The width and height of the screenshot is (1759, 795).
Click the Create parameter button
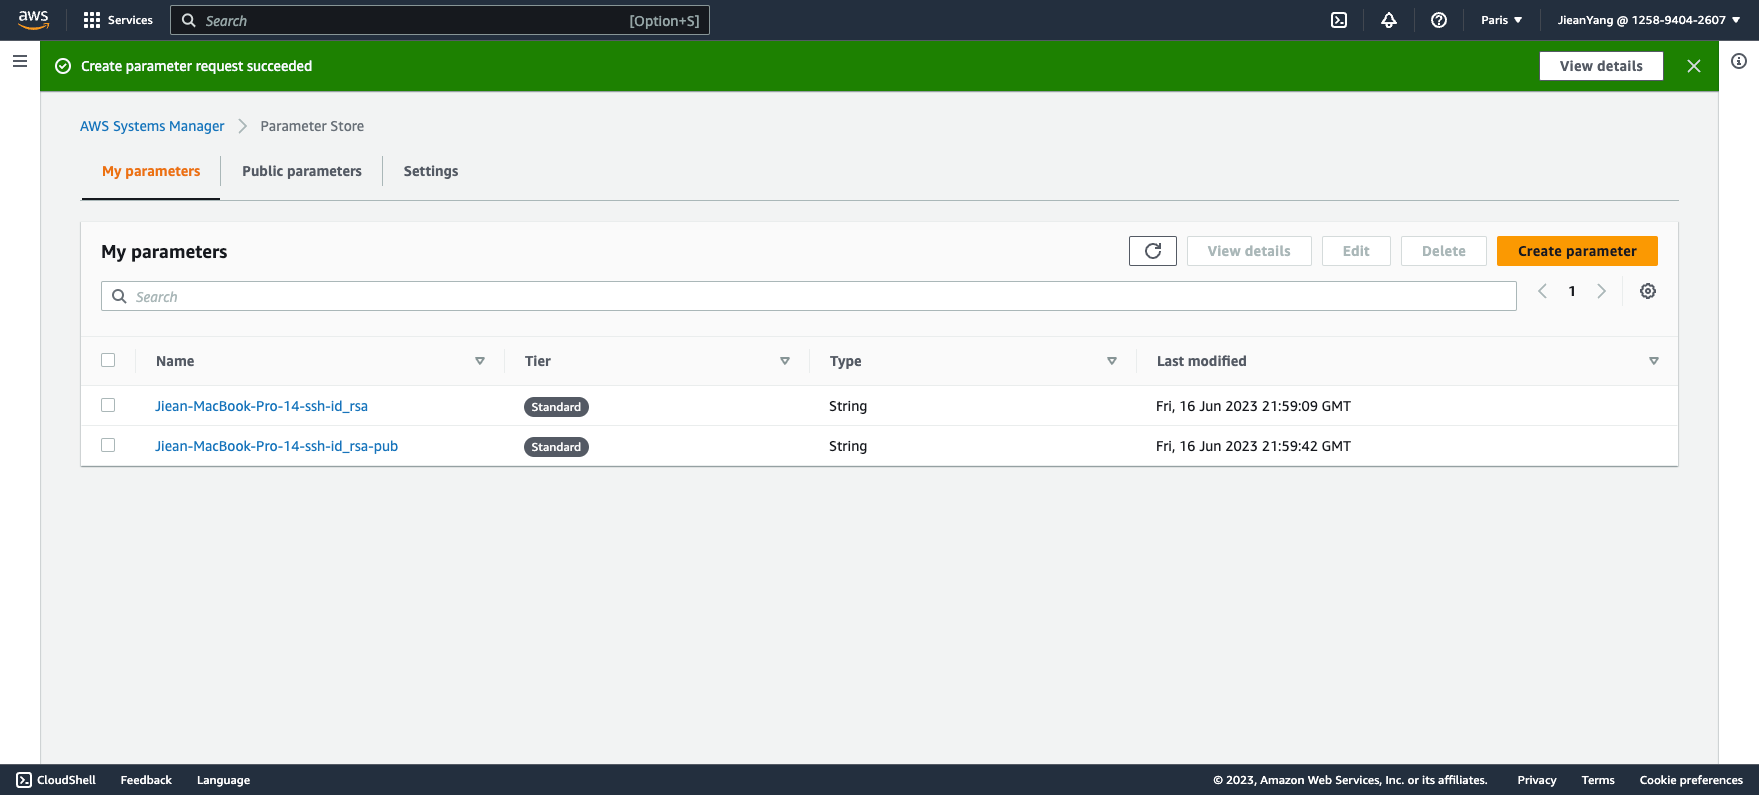[x=1577, y=251]
